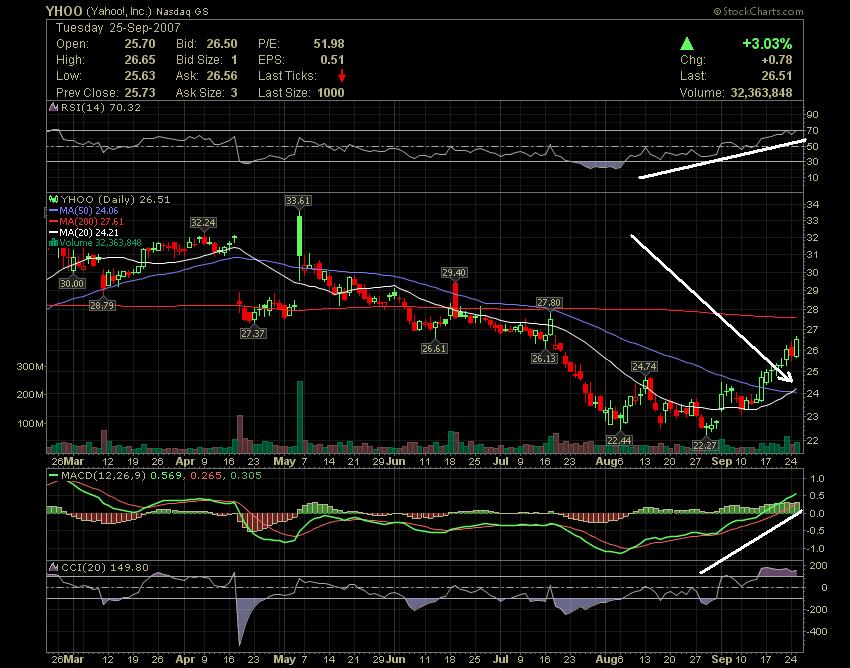Image resolution: width=850 pixels, height=668 pixels.
Task: Click the Ask value 26.56
Action: [x=222, y=76]
